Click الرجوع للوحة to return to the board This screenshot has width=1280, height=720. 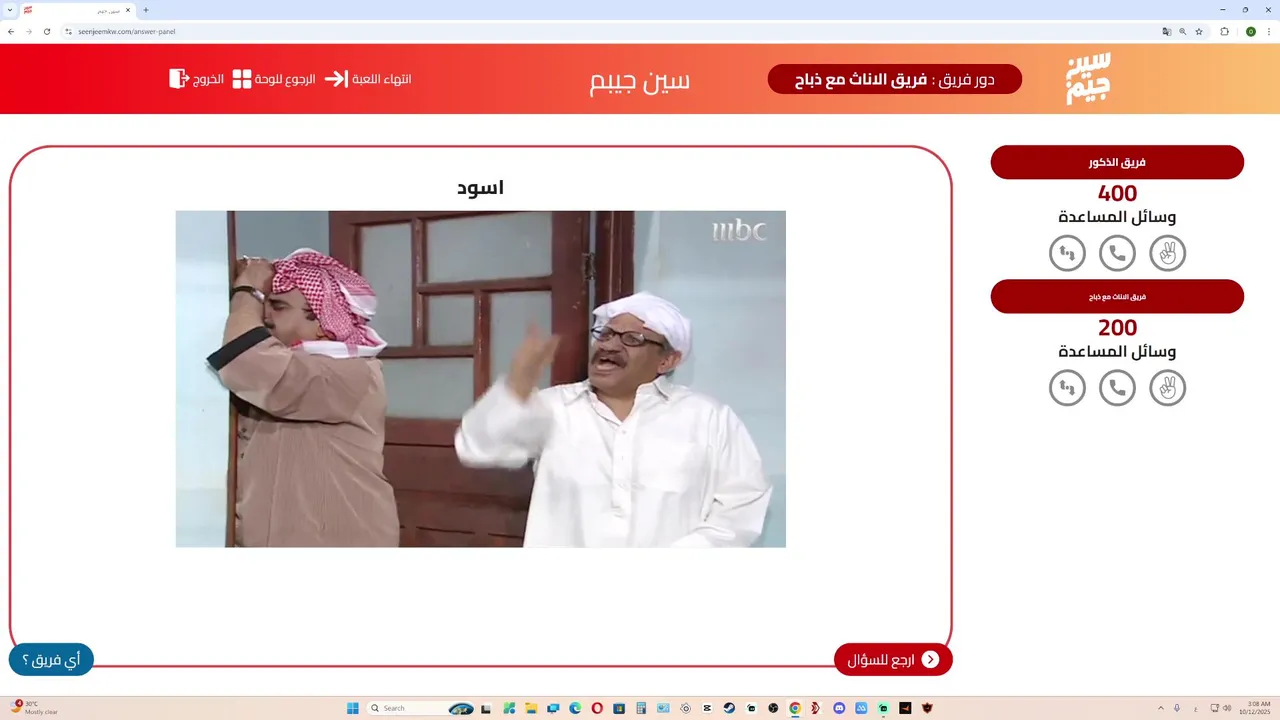274,78
